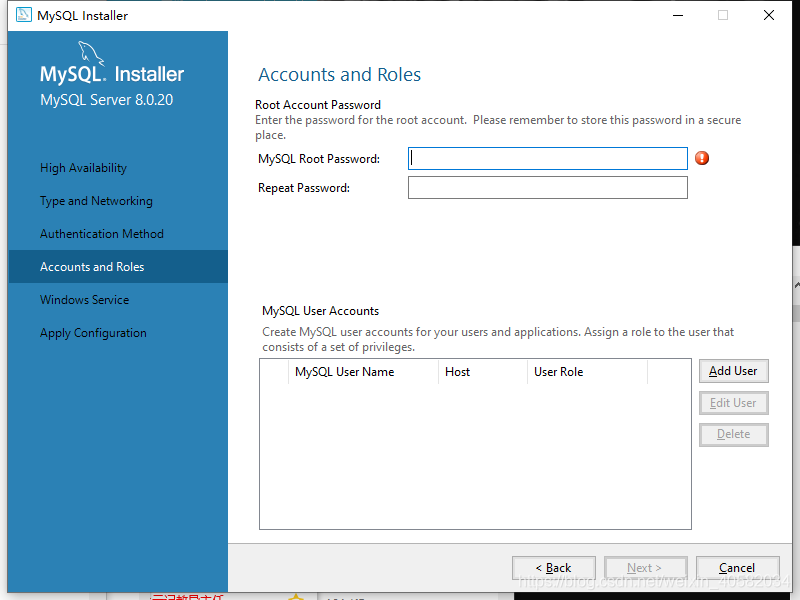Click the Next > button

click(645, 568)
